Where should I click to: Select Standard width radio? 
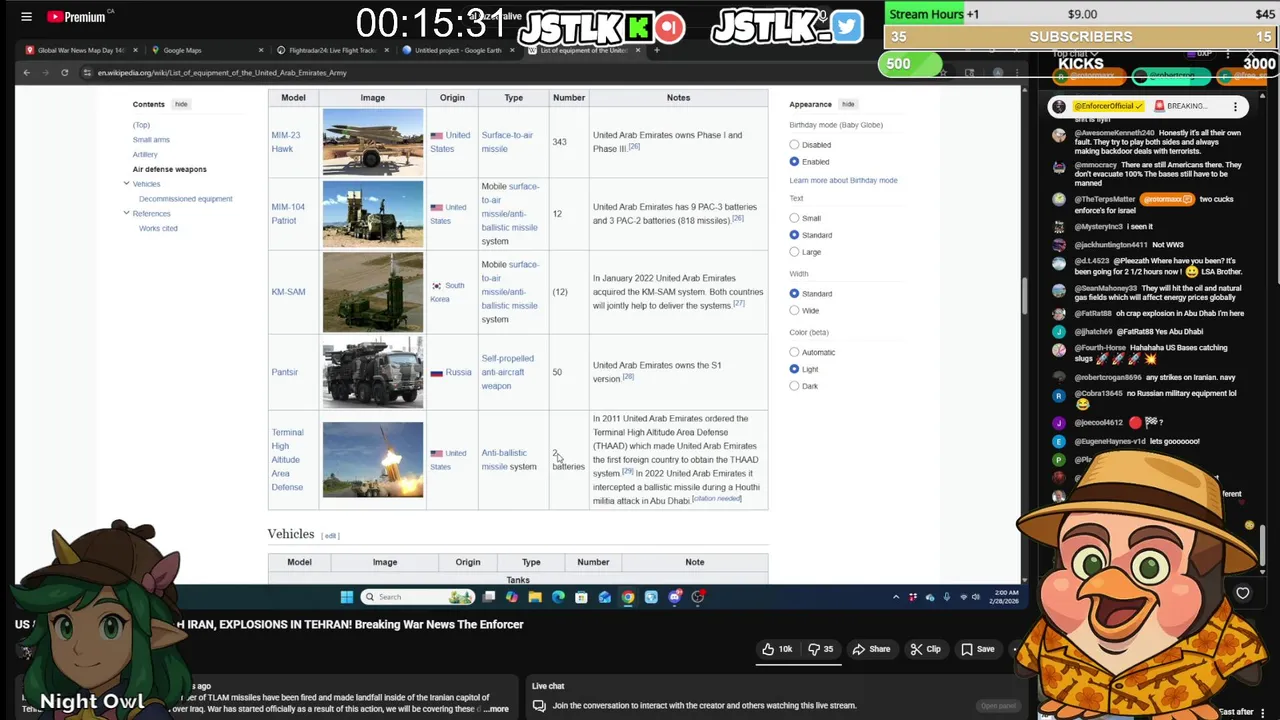(794, 294)
